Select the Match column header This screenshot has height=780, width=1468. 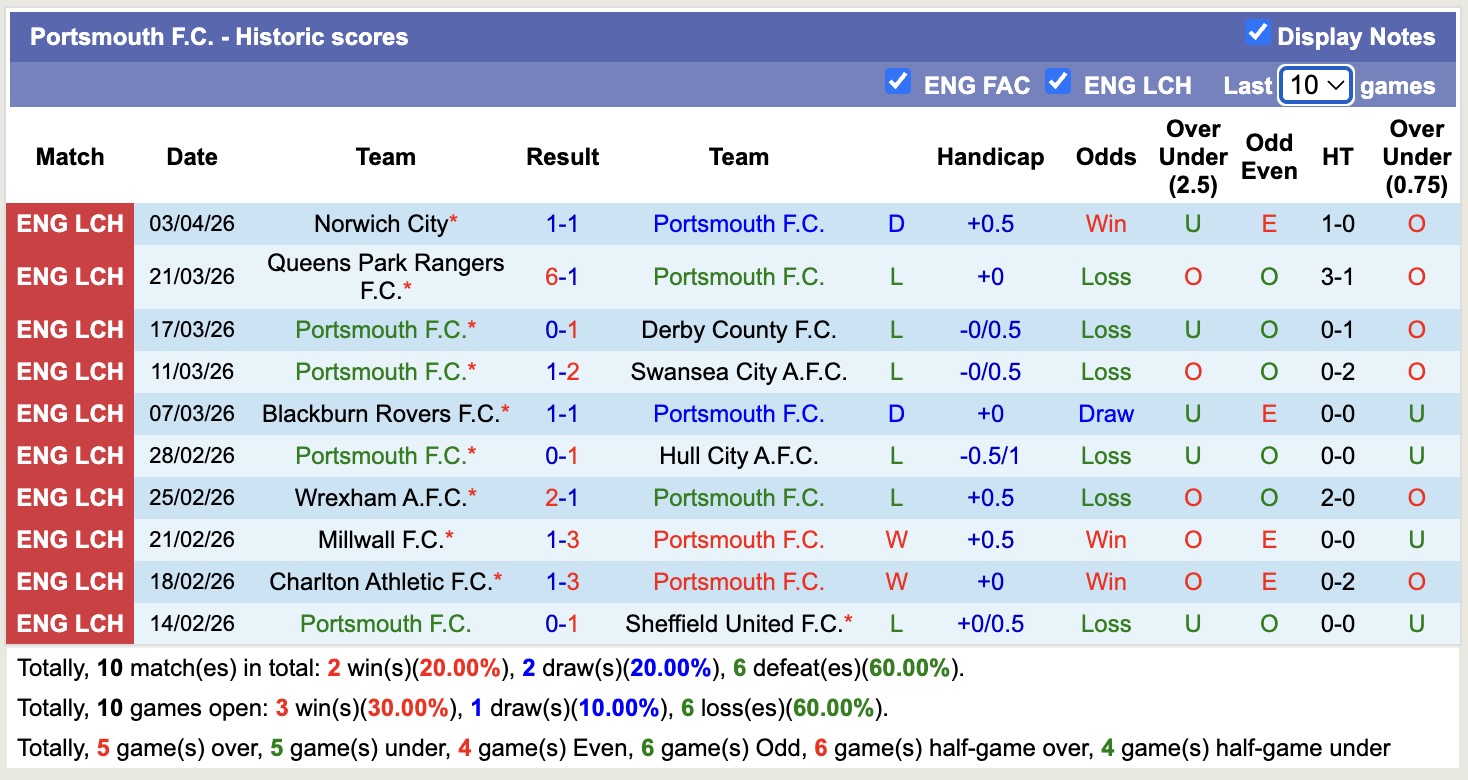(69, 157)
